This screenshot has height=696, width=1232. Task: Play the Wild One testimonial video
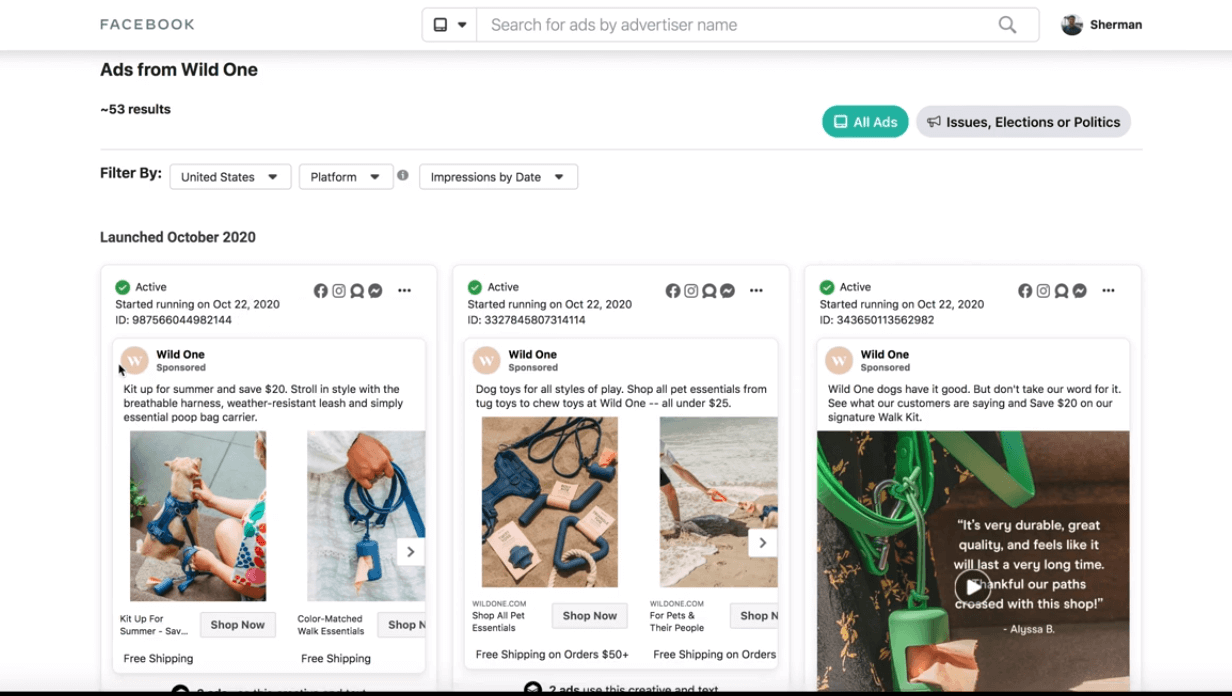(x=972, y=587)
